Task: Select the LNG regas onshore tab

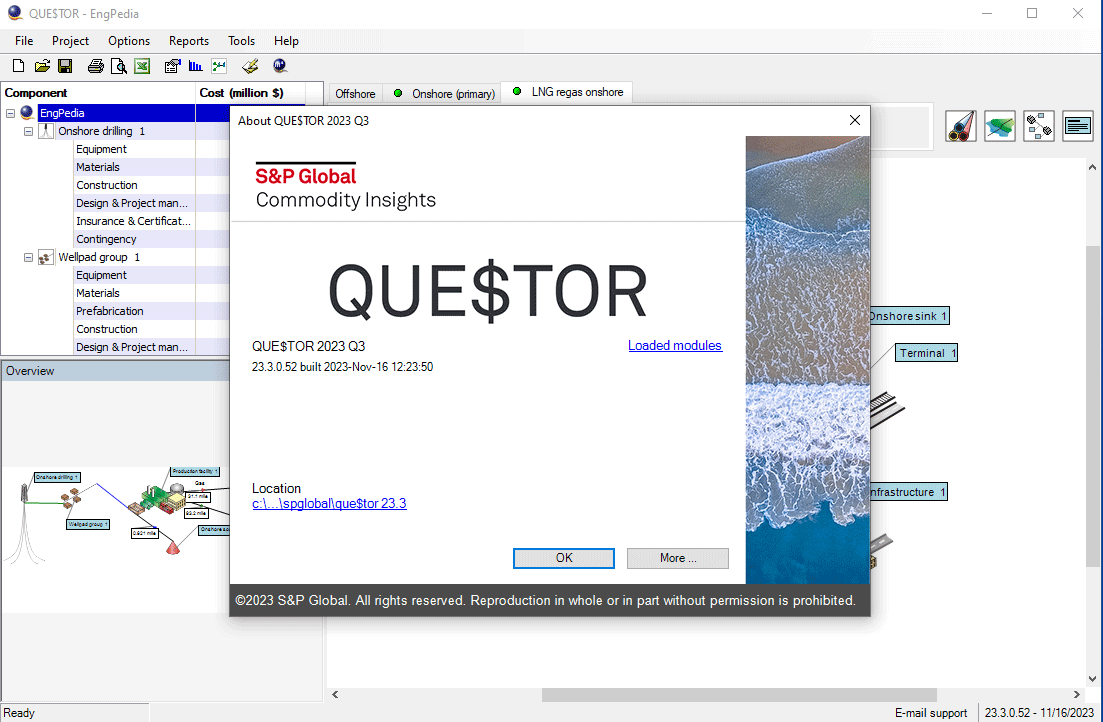Action: 567,92
